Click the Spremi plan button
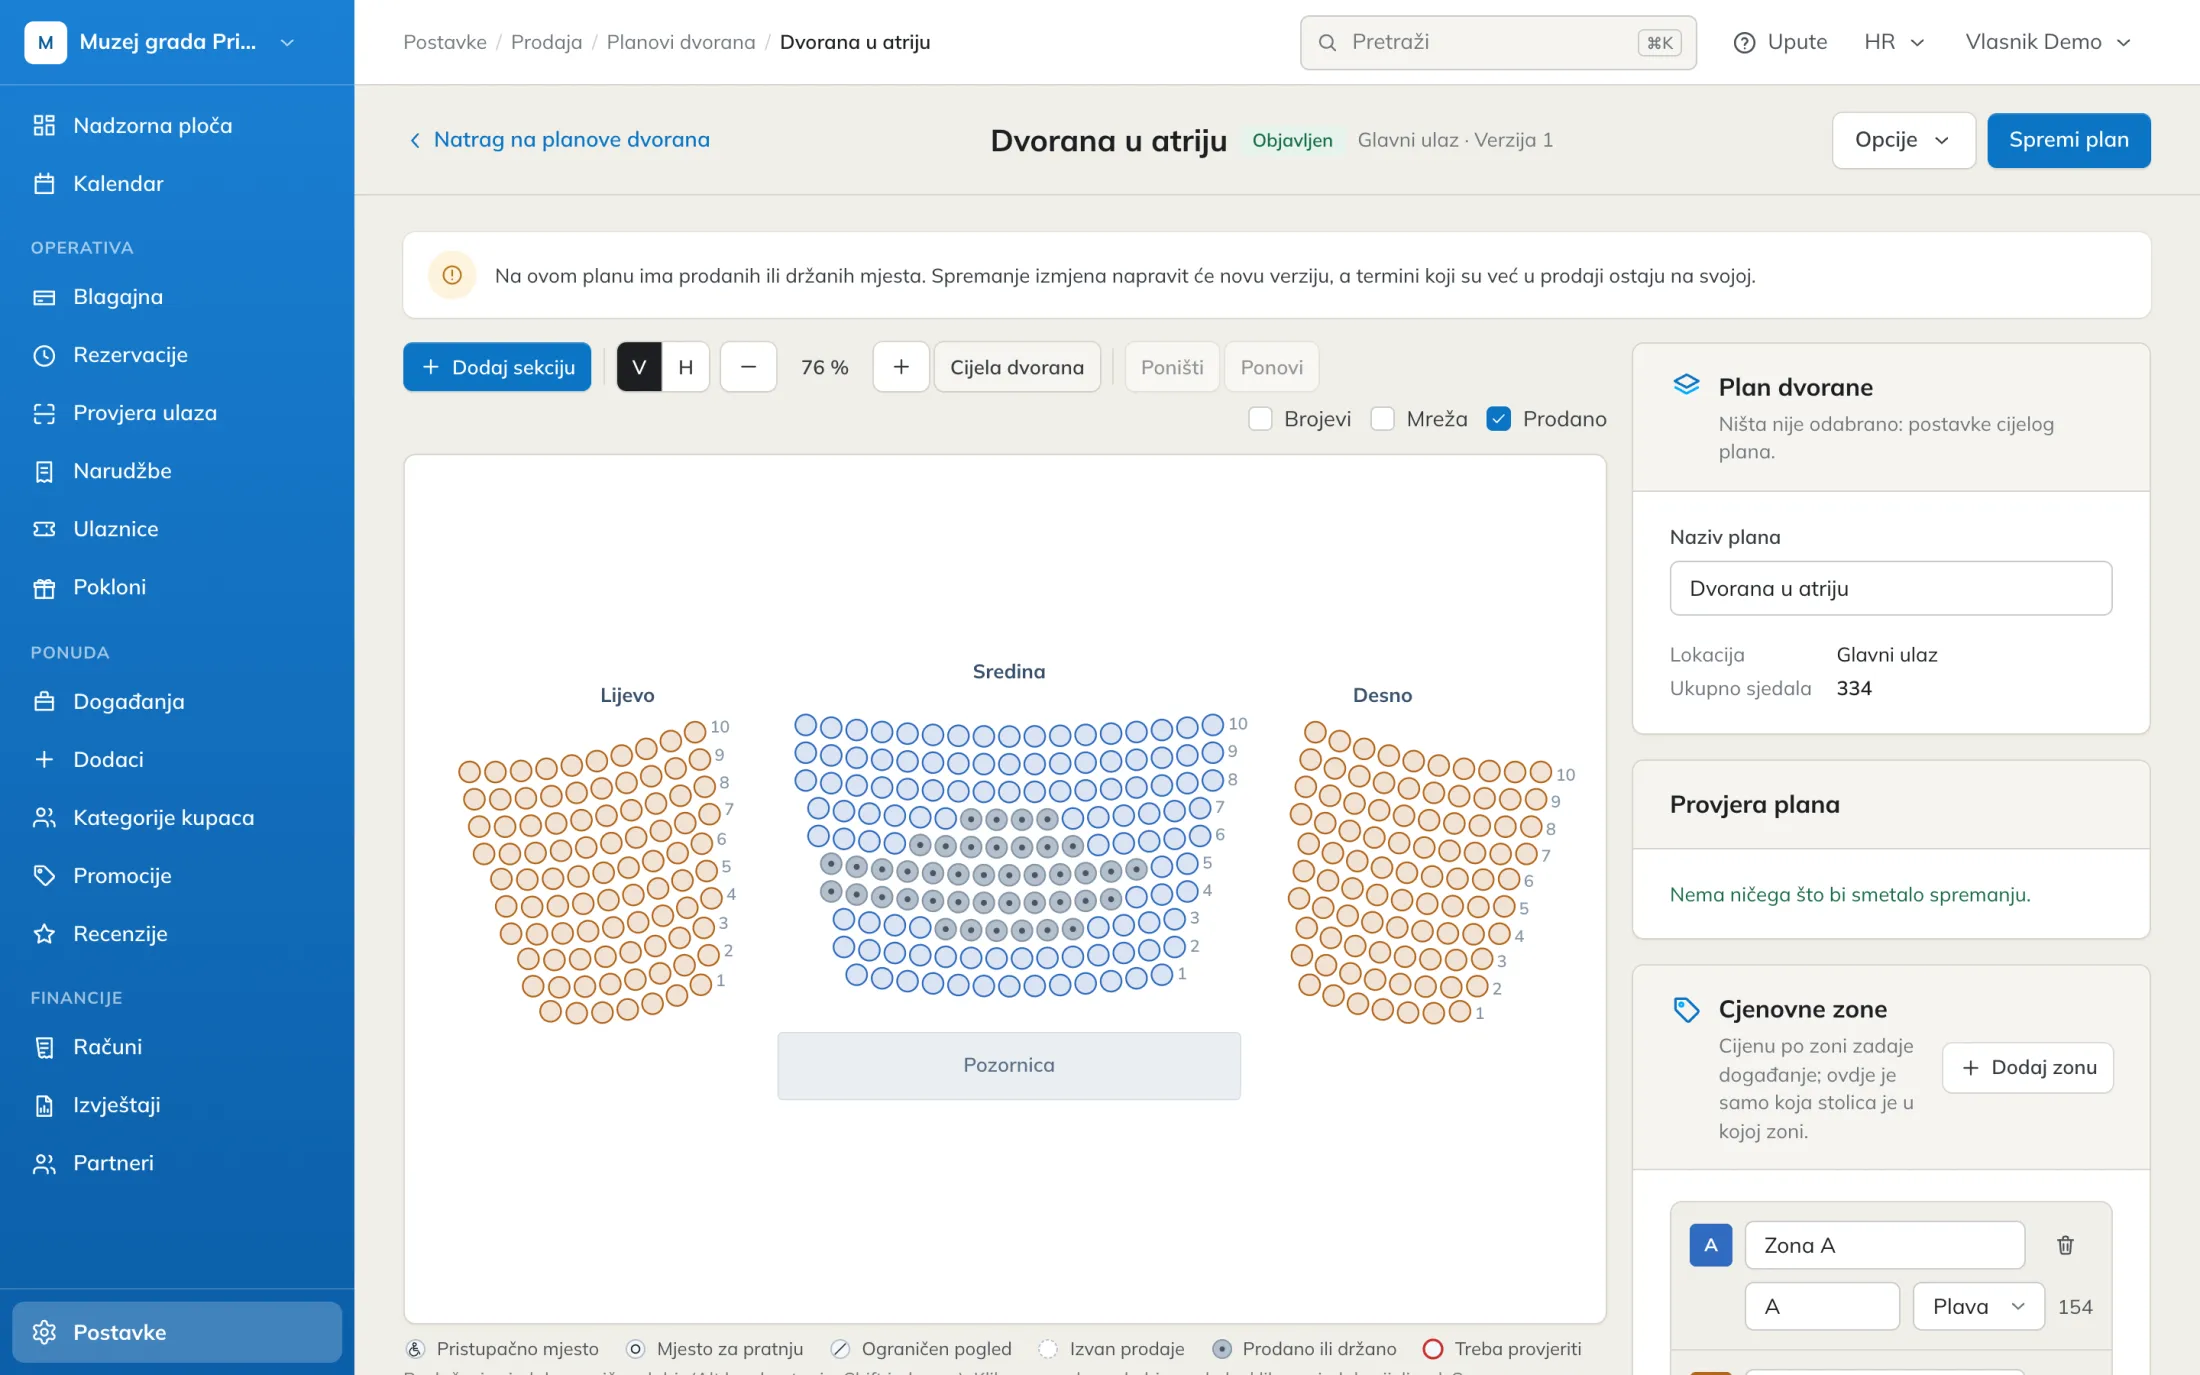 pyautogui.click(x=2069, y=140)
